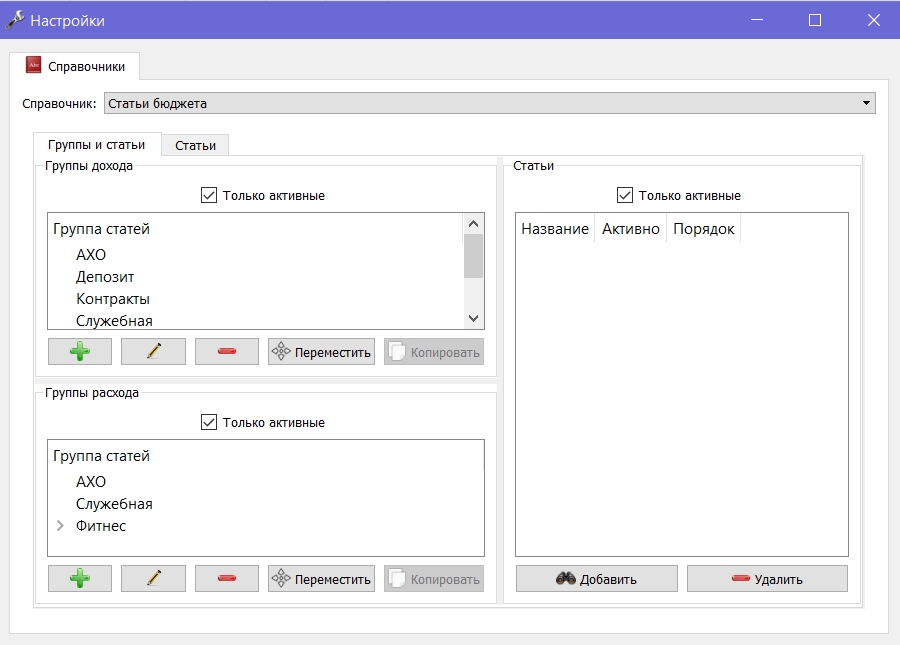This screenshot has width=900, height=645.
Task: Toggle Только активные for income groups
Action: click(x=209, y=195)
